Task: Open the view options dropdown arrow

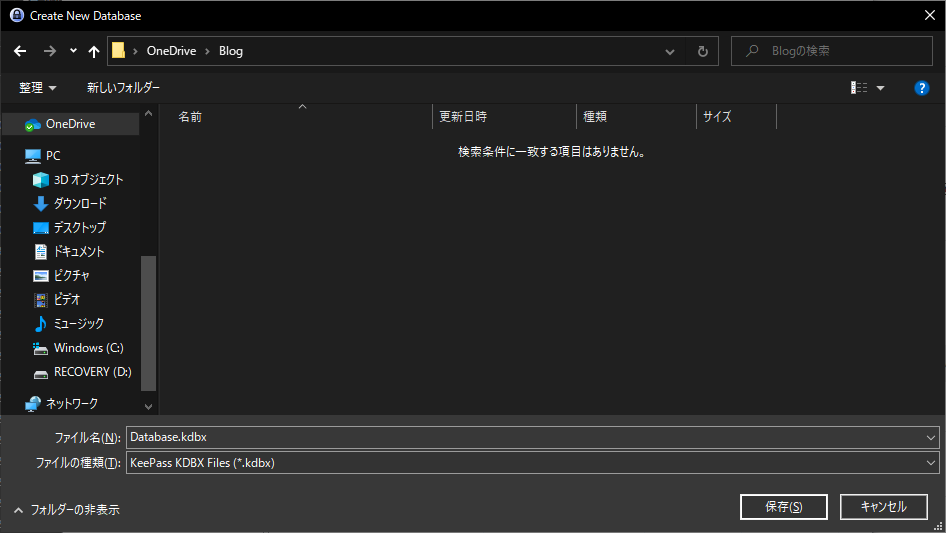Action: (x=881, y=88)
